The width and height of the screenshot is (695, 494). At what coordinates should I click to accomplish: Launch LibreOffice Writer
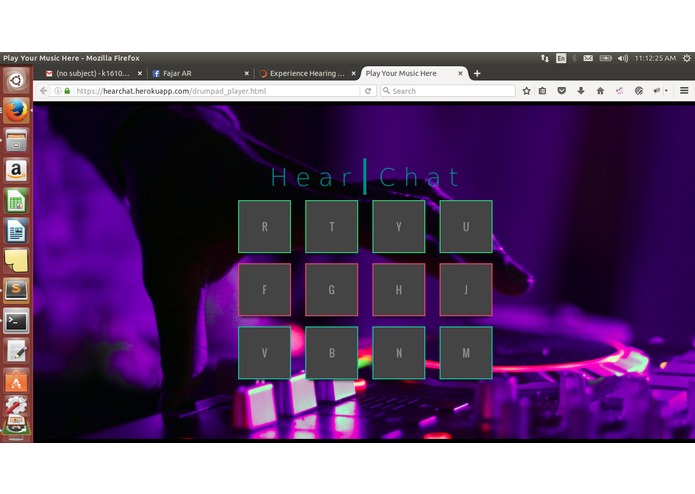(16, 231)
